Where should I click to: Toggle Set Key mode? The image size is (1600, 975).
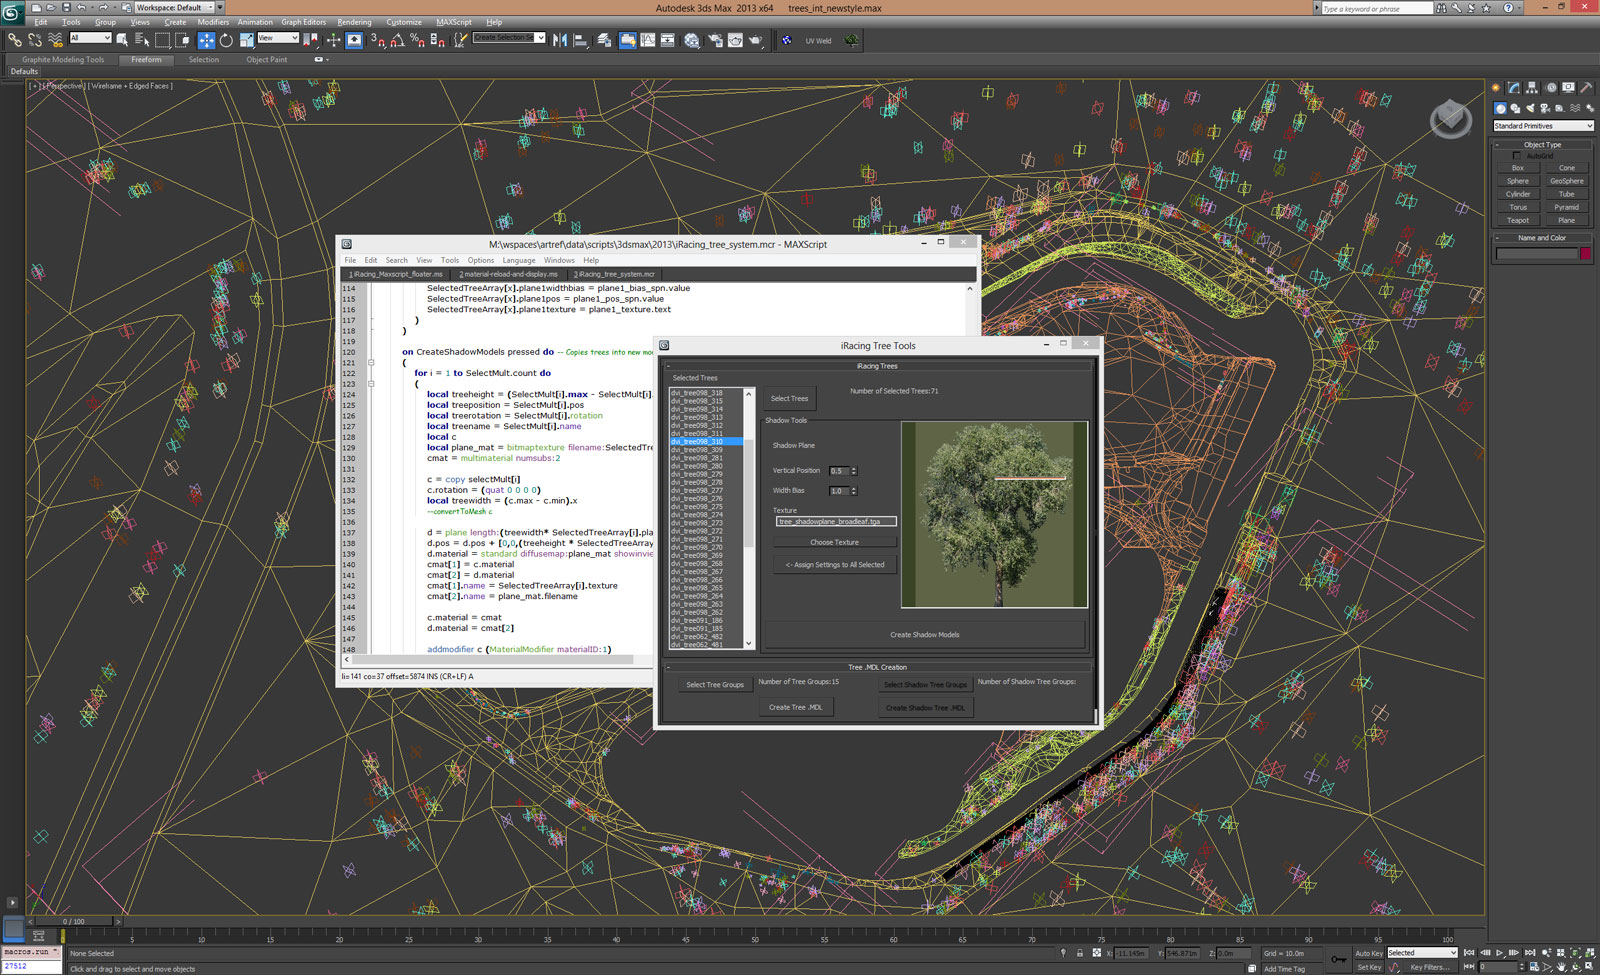pyautogui.click(x=1369, y=967)
